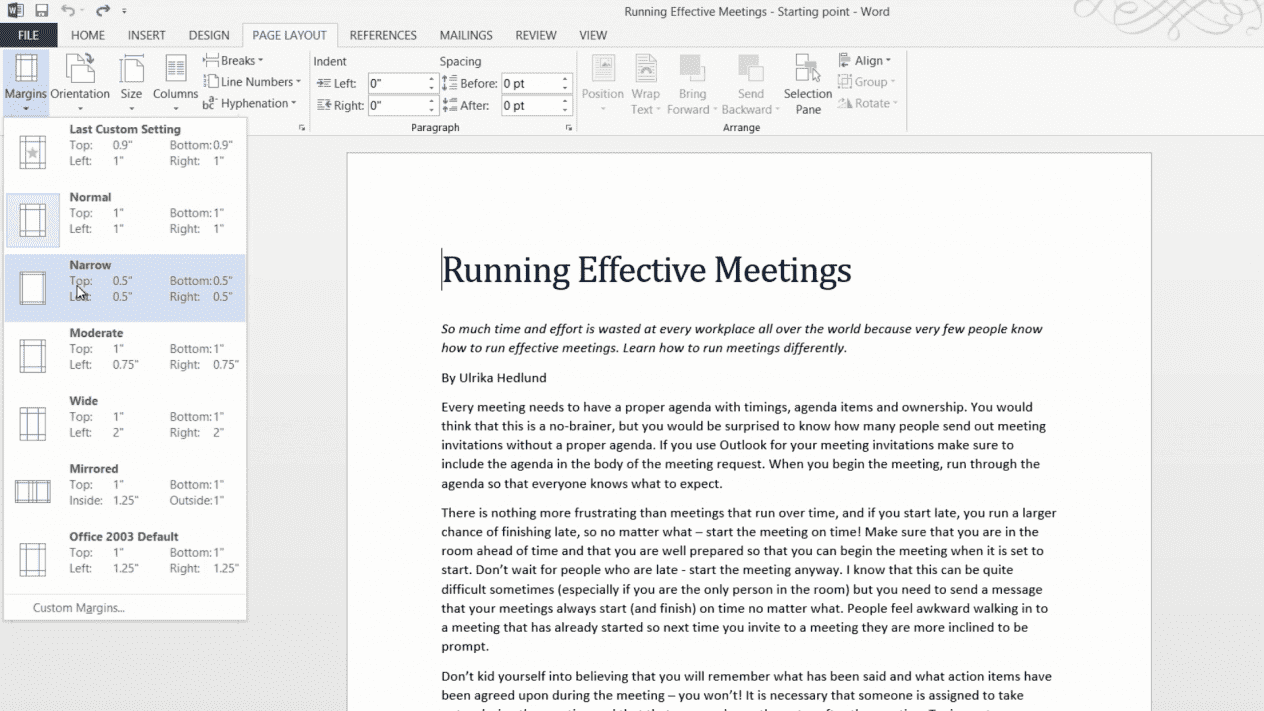Save the document from Quick Access Toolbar
This screenshot has width=1264, height=711.
point(42,11)
